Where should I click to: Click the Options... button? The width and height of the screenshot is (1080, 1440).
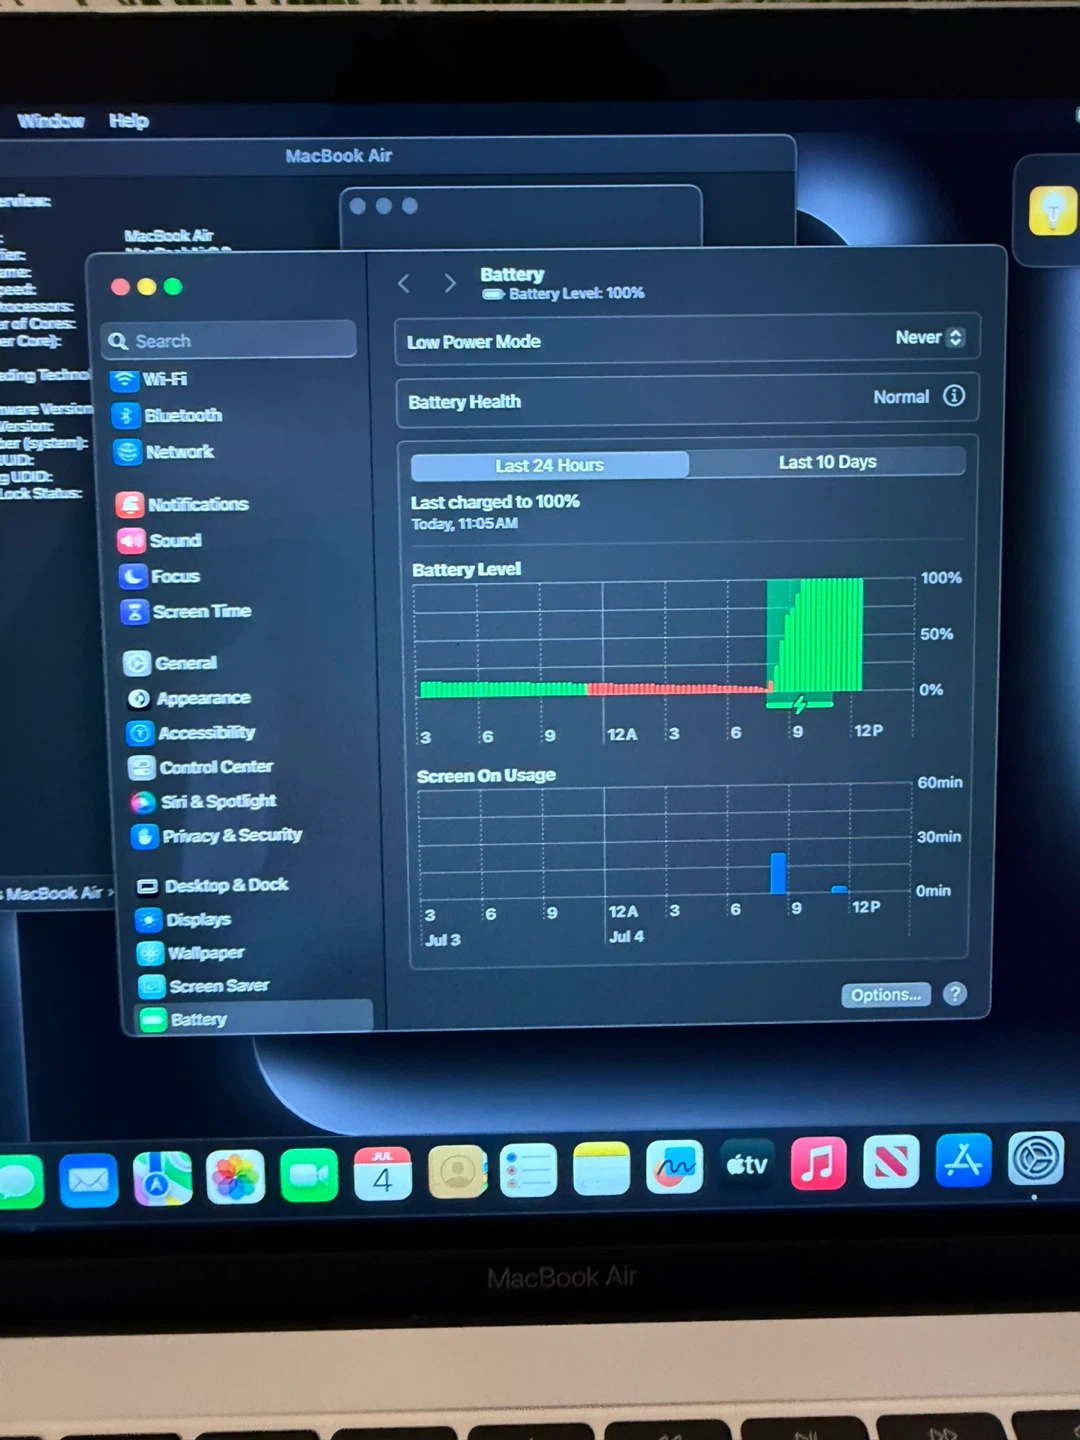(886, 995)
